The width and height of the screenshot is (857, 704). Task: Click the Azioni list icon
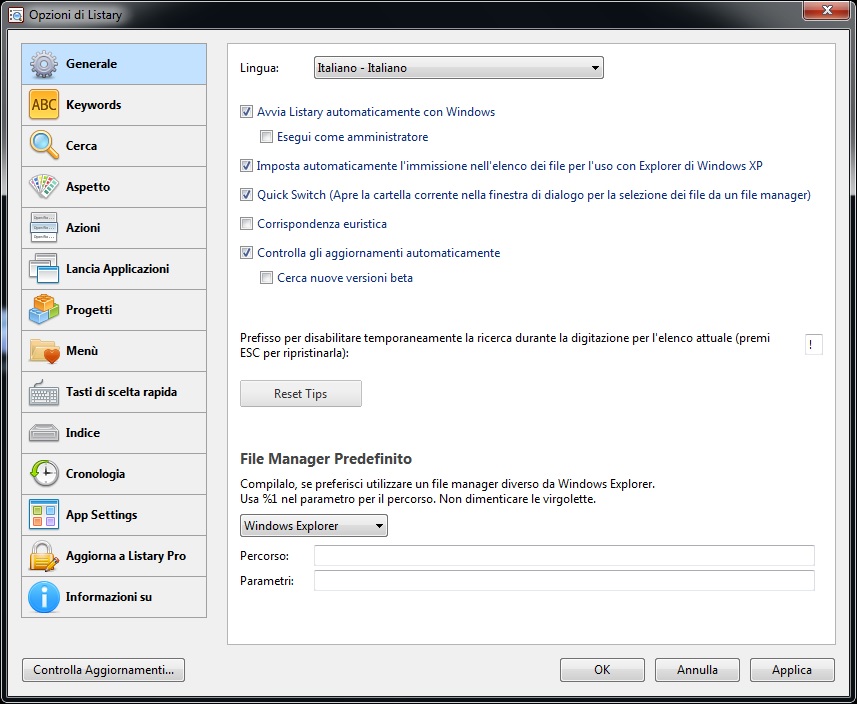(x=44, y=227)
